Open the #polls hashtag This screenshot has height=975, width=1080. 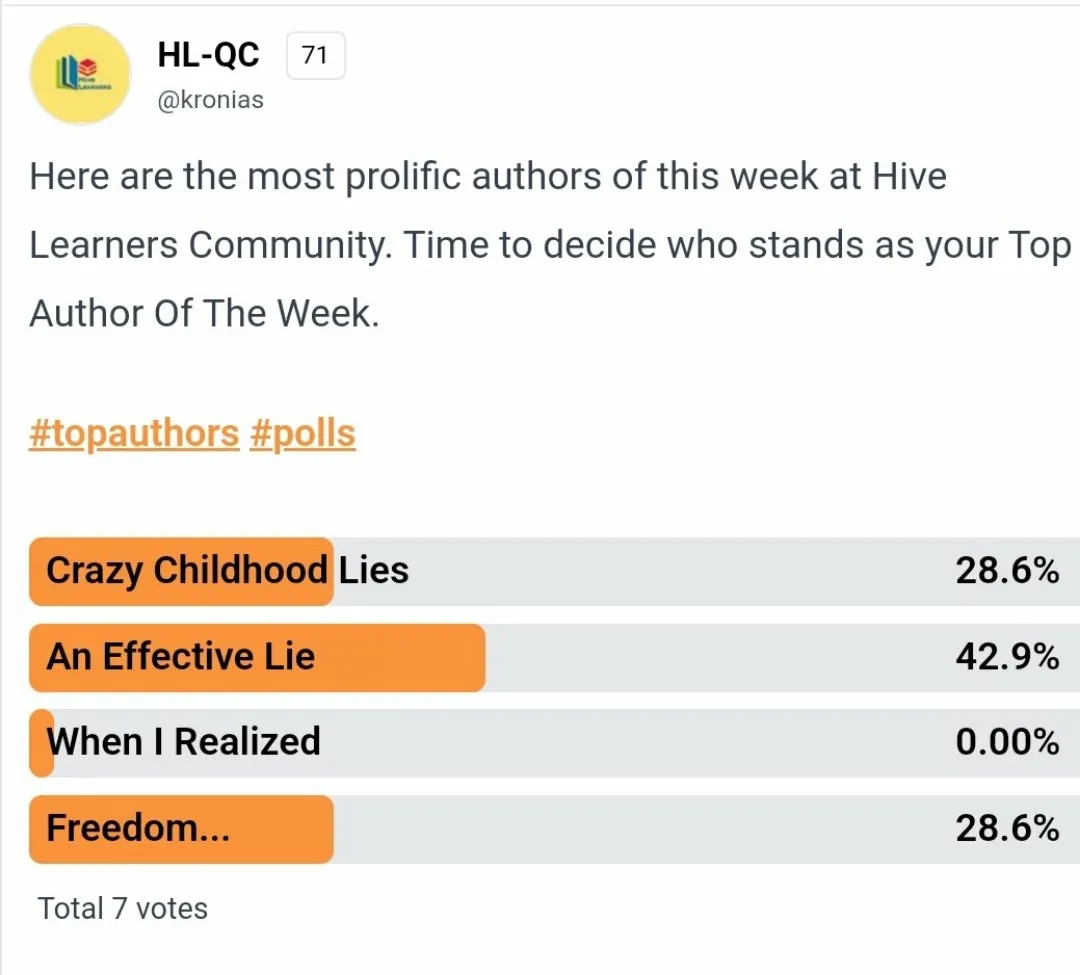coord(303,434)
